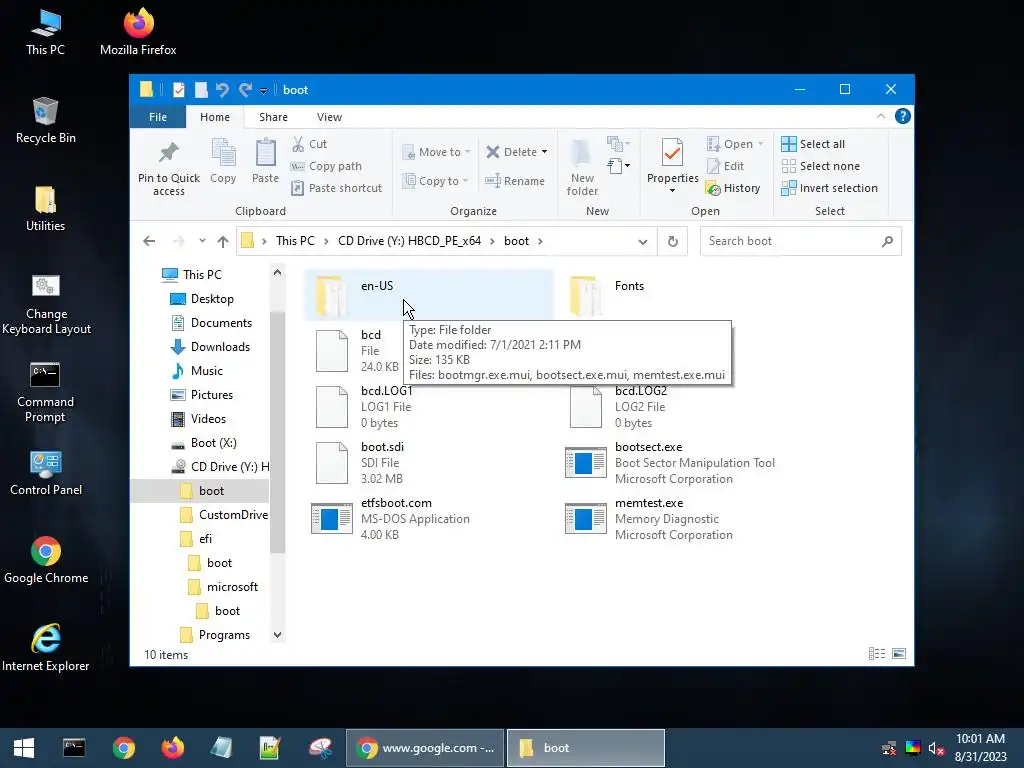Choose Paste shortcut command

tap(336, 188)
